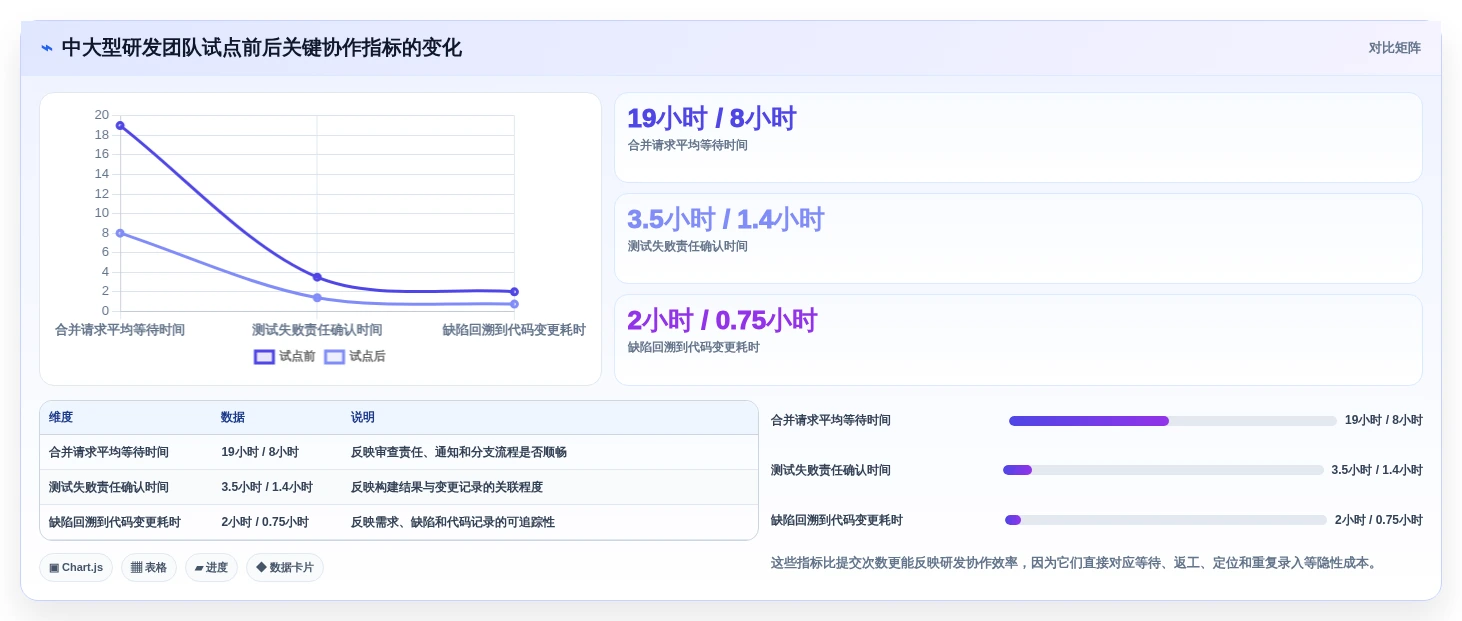This screenshot has height=621, width=1462.
Task: Click table cell 2小时 / 0.75小时
Action: (x=265, y=522)
